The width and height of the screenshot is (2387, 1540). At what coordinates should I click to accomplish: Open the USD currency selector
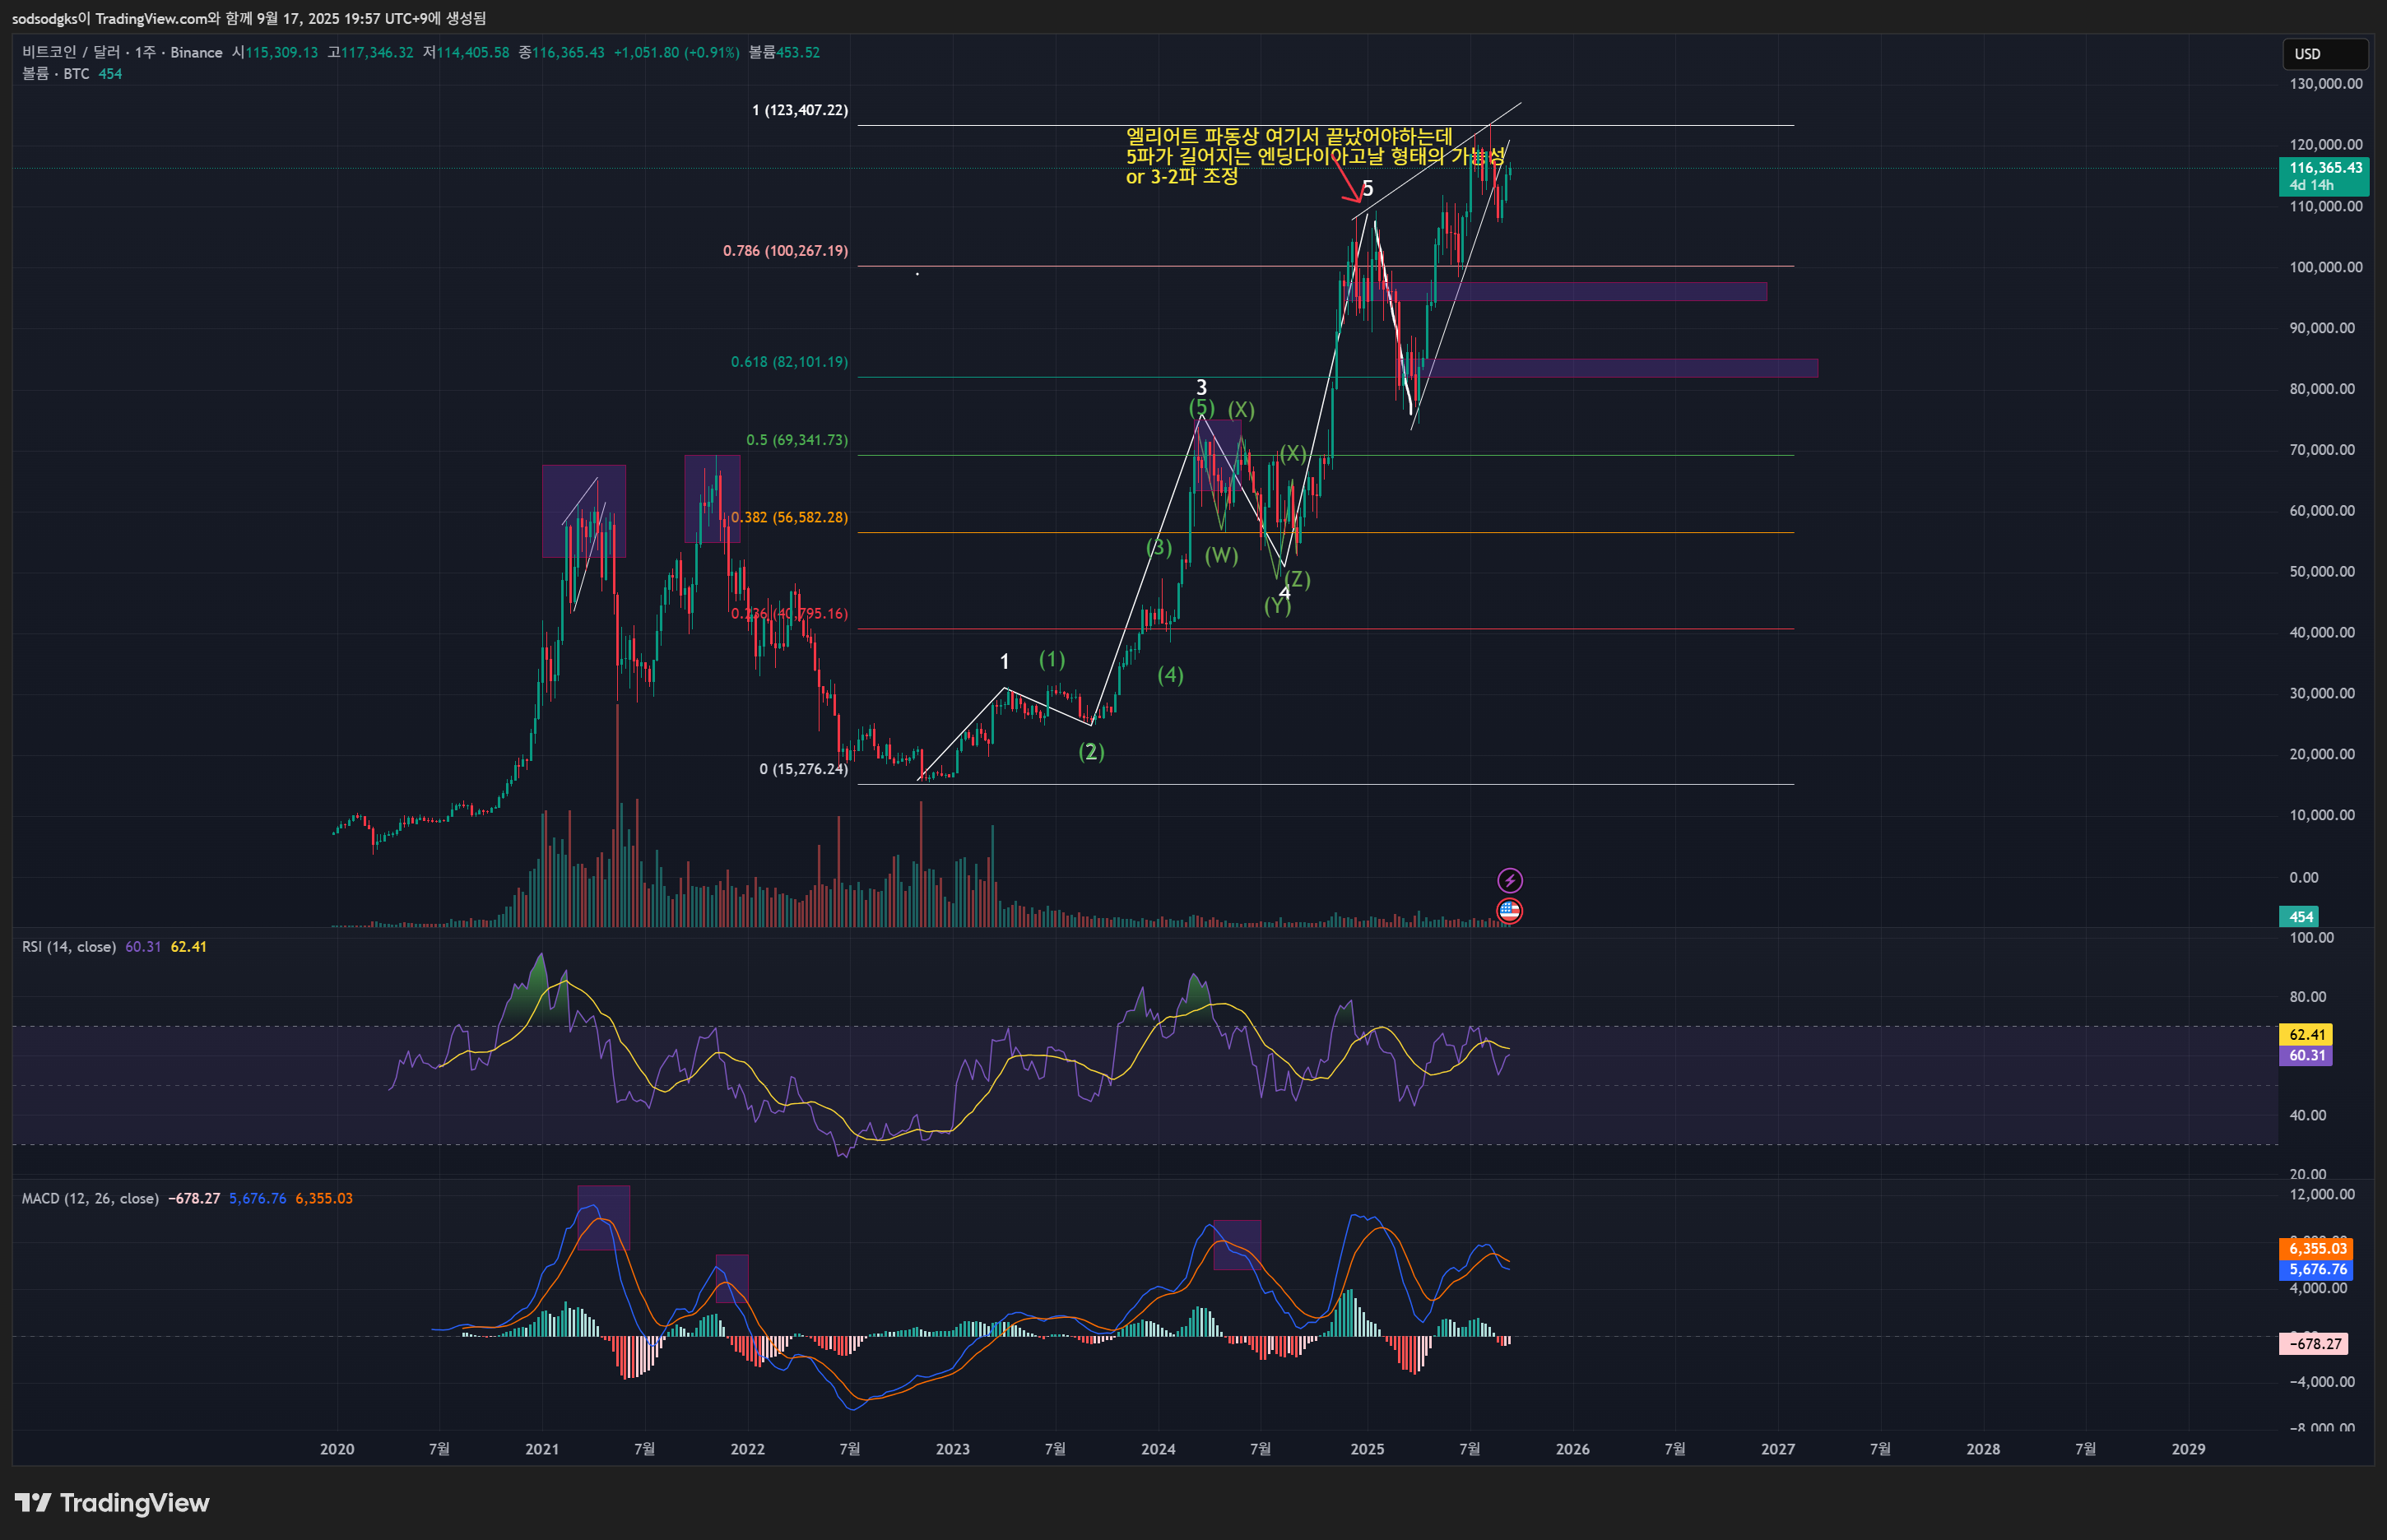pyautogui.click(x=2325, y=54)
